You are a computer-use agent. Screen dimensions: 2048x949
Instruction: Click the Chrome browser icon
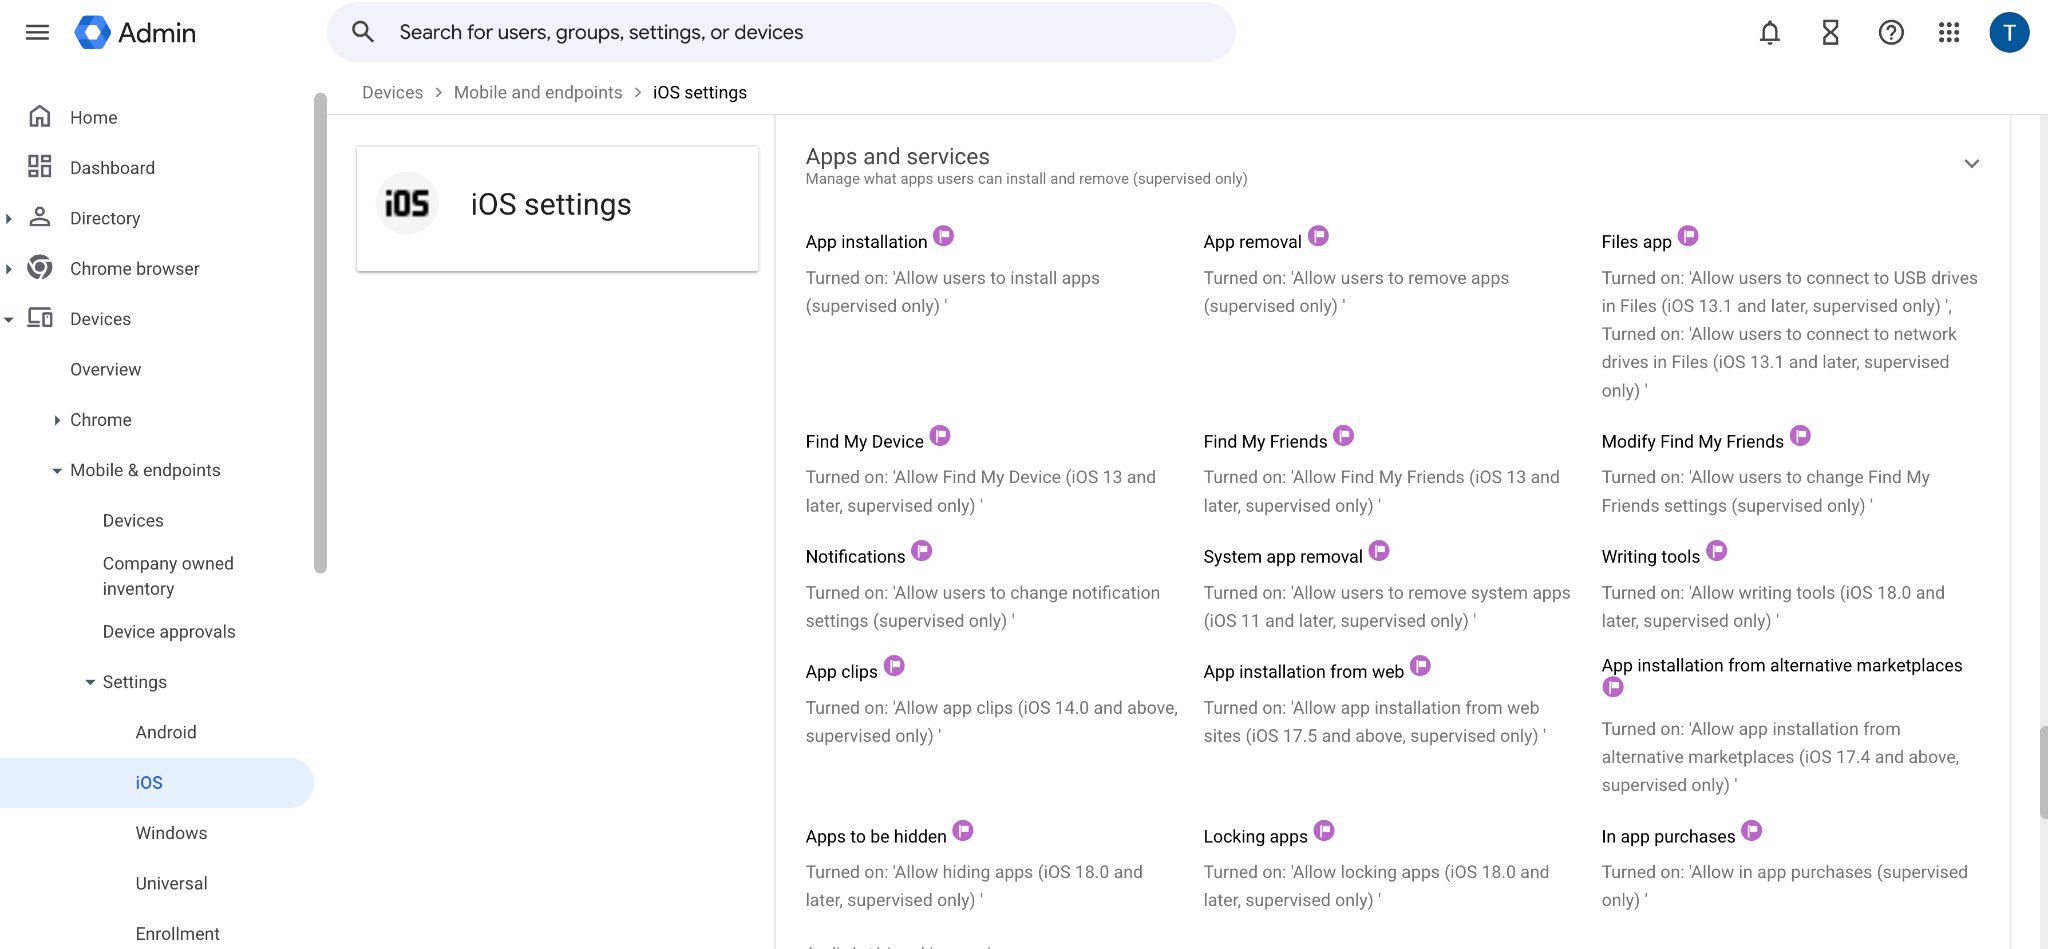point(40,268)
